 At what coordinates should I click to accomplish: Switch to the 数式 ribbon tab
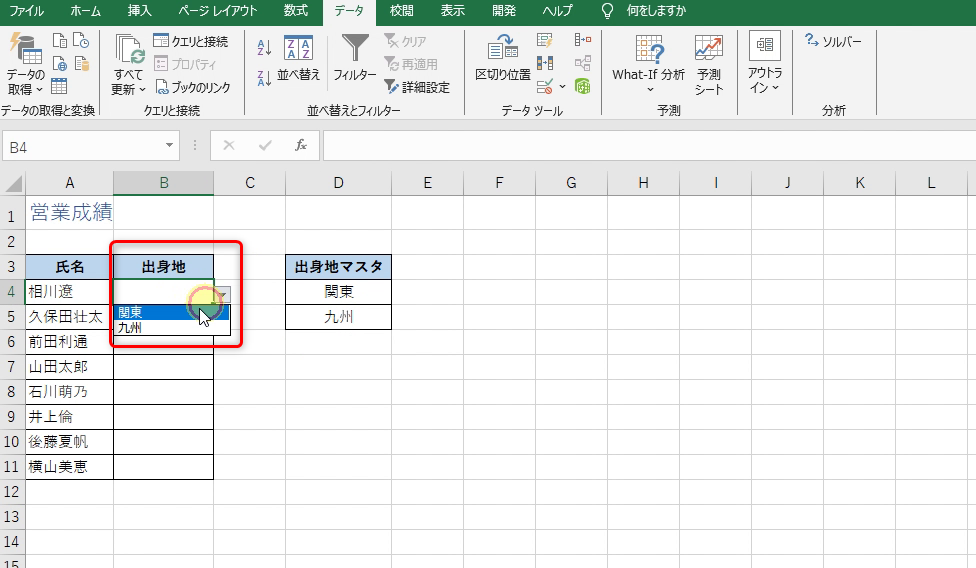(295, 11)
